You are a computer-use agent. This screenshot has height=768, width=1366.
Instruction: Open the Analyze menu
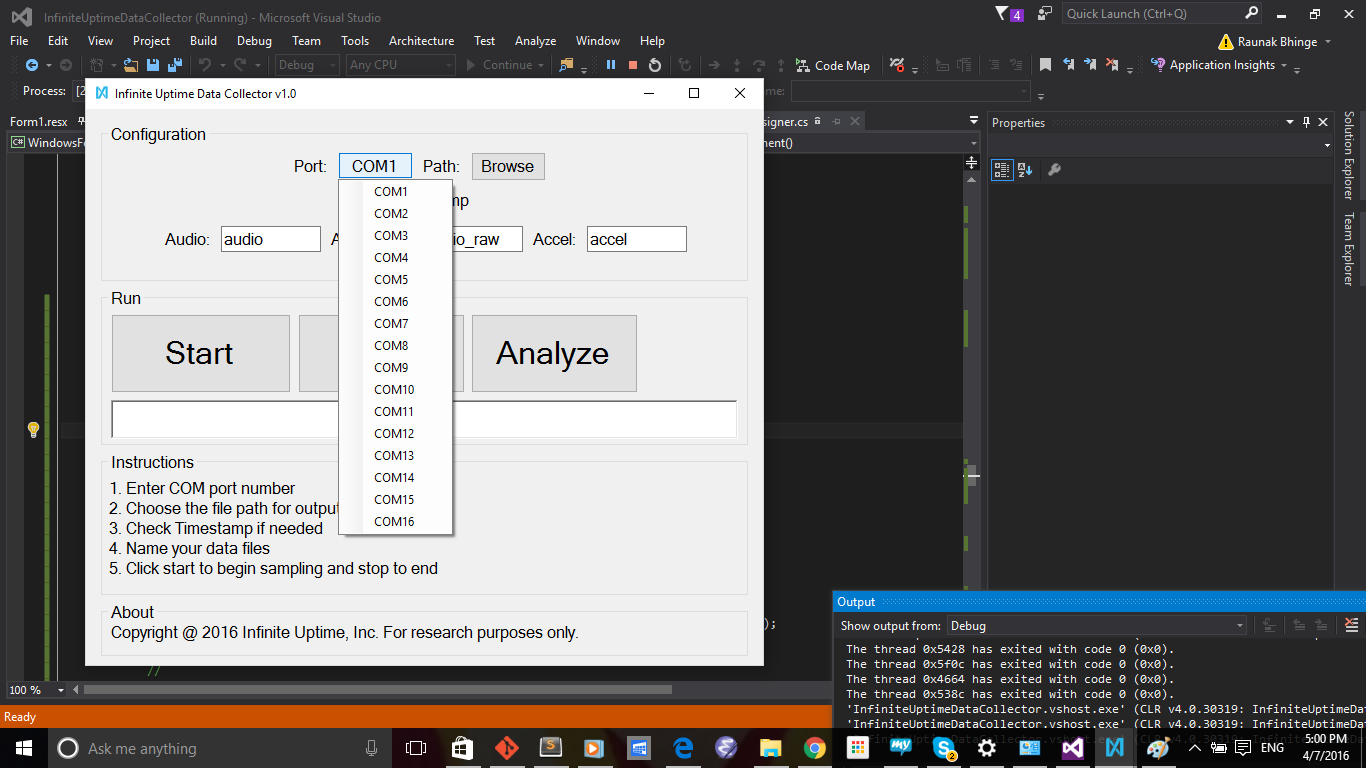535,41
